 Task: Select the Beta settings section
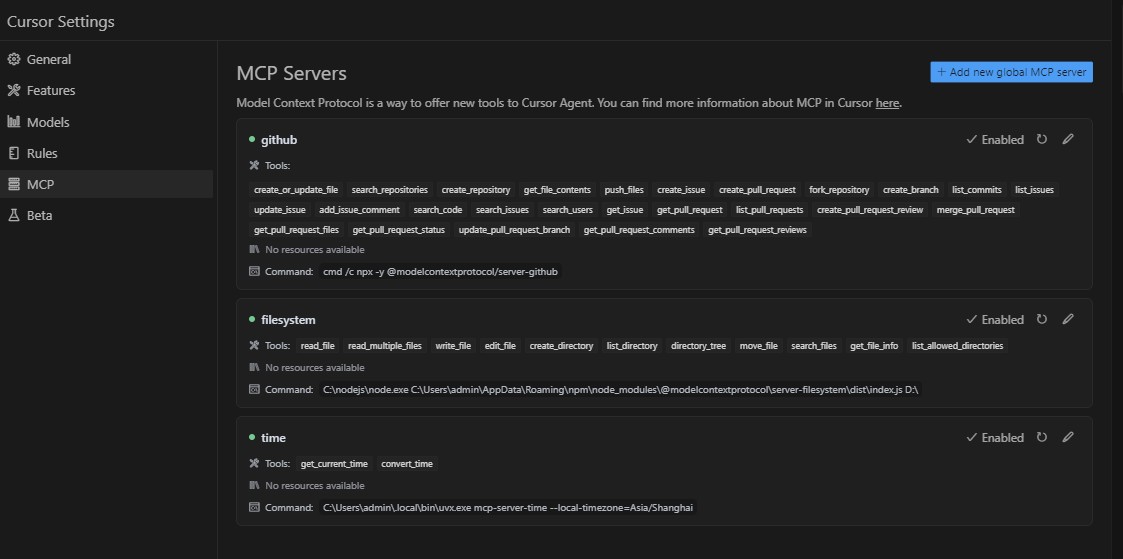coord(39,215)
